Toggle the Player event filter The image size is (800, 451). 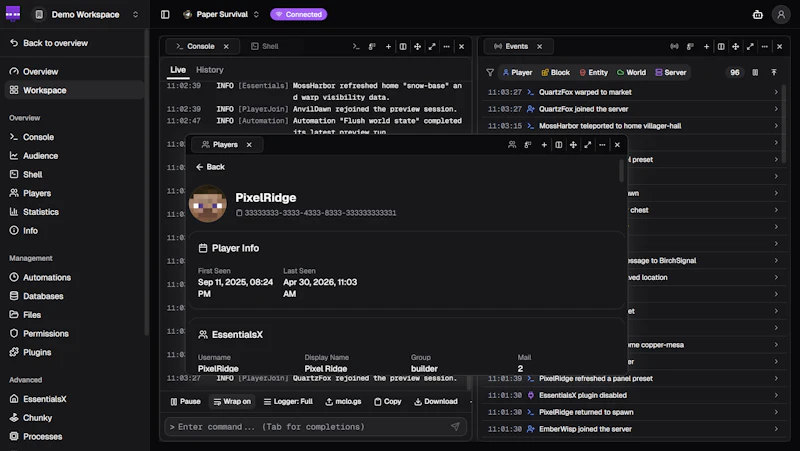click(517, 72)
